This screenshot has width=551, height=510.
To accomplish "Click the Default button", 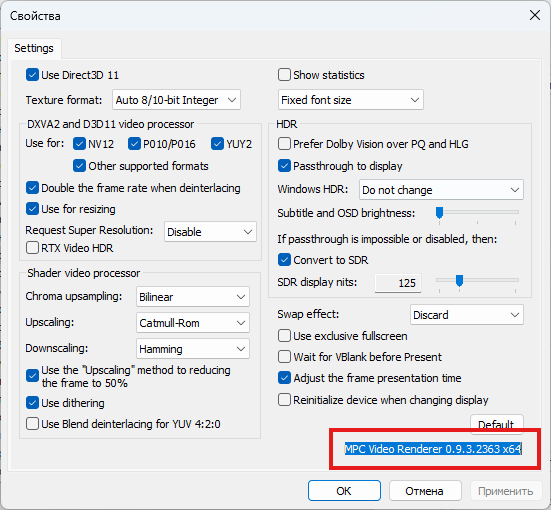I will [x=497, y=424].
